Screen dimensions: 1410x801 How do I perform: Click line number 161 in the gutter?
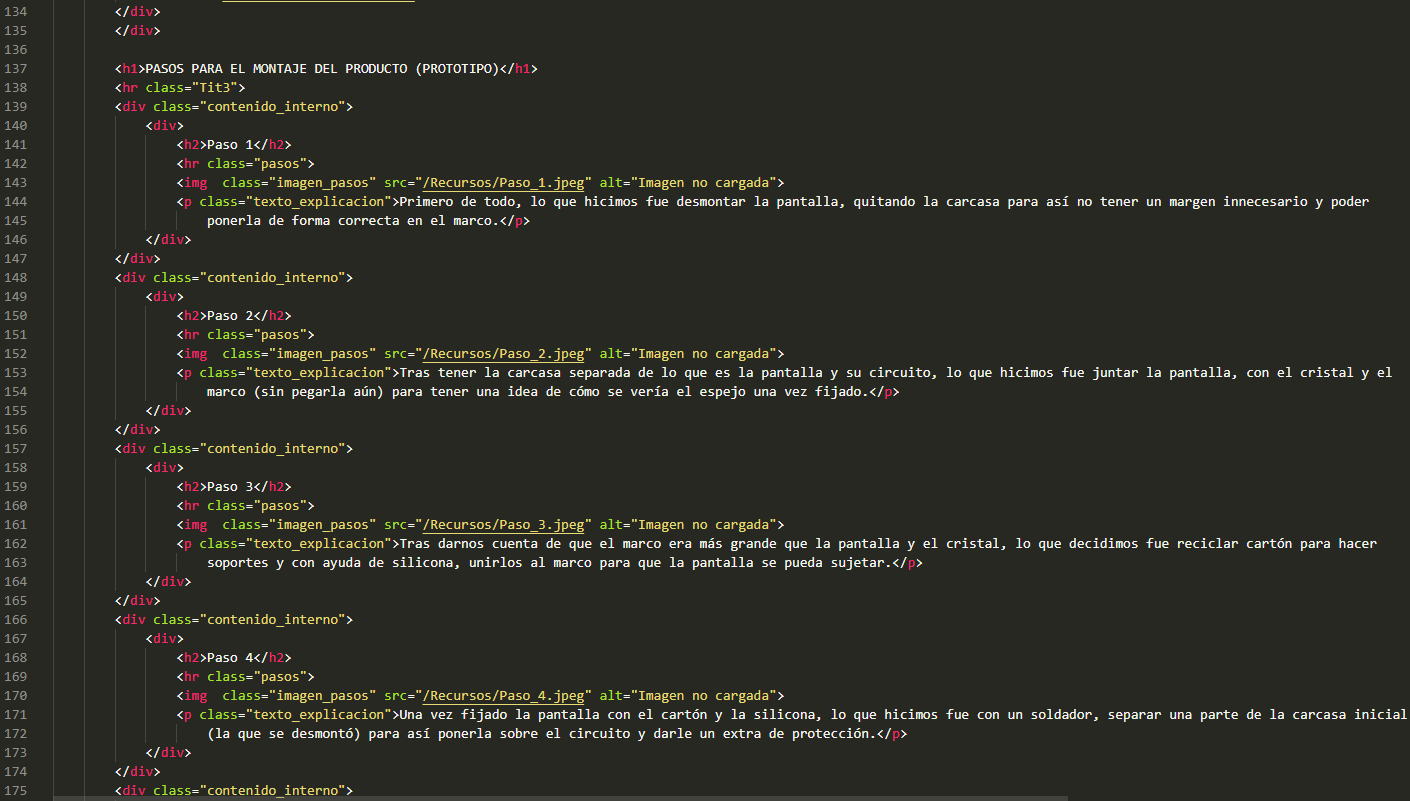[x=16, y=524]
